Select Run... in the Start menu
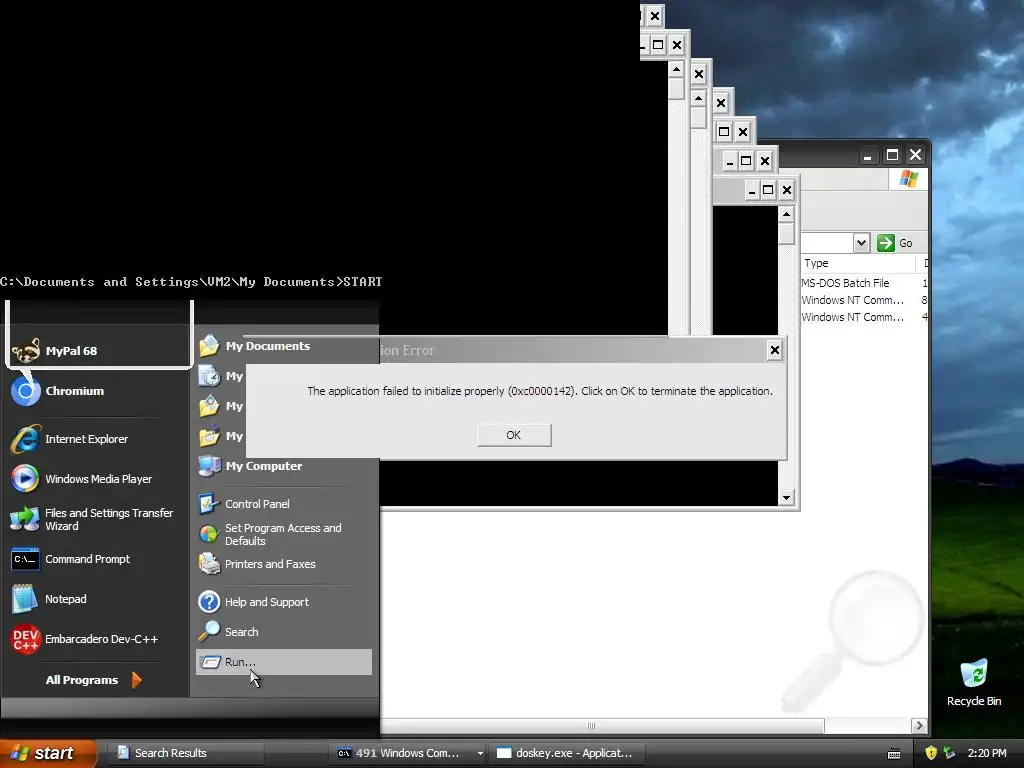 click(x=284, y=662)
